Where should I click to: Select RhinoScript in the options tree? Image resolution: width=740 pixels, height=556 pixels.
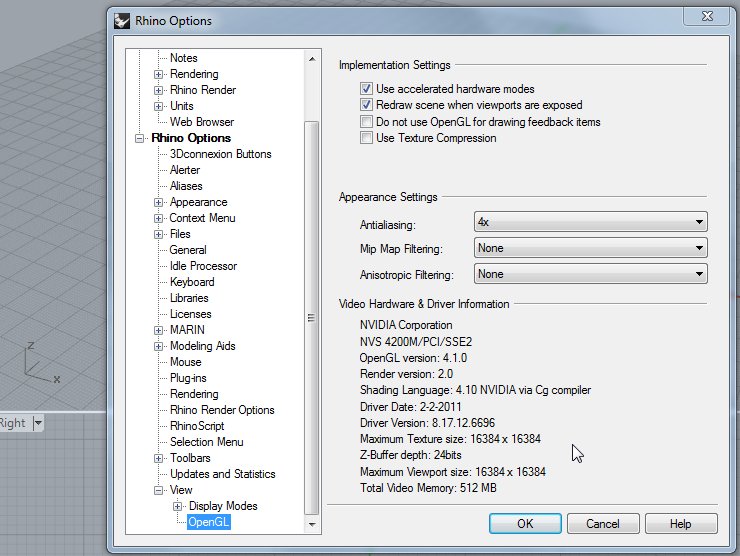click(x=197, y=426)
